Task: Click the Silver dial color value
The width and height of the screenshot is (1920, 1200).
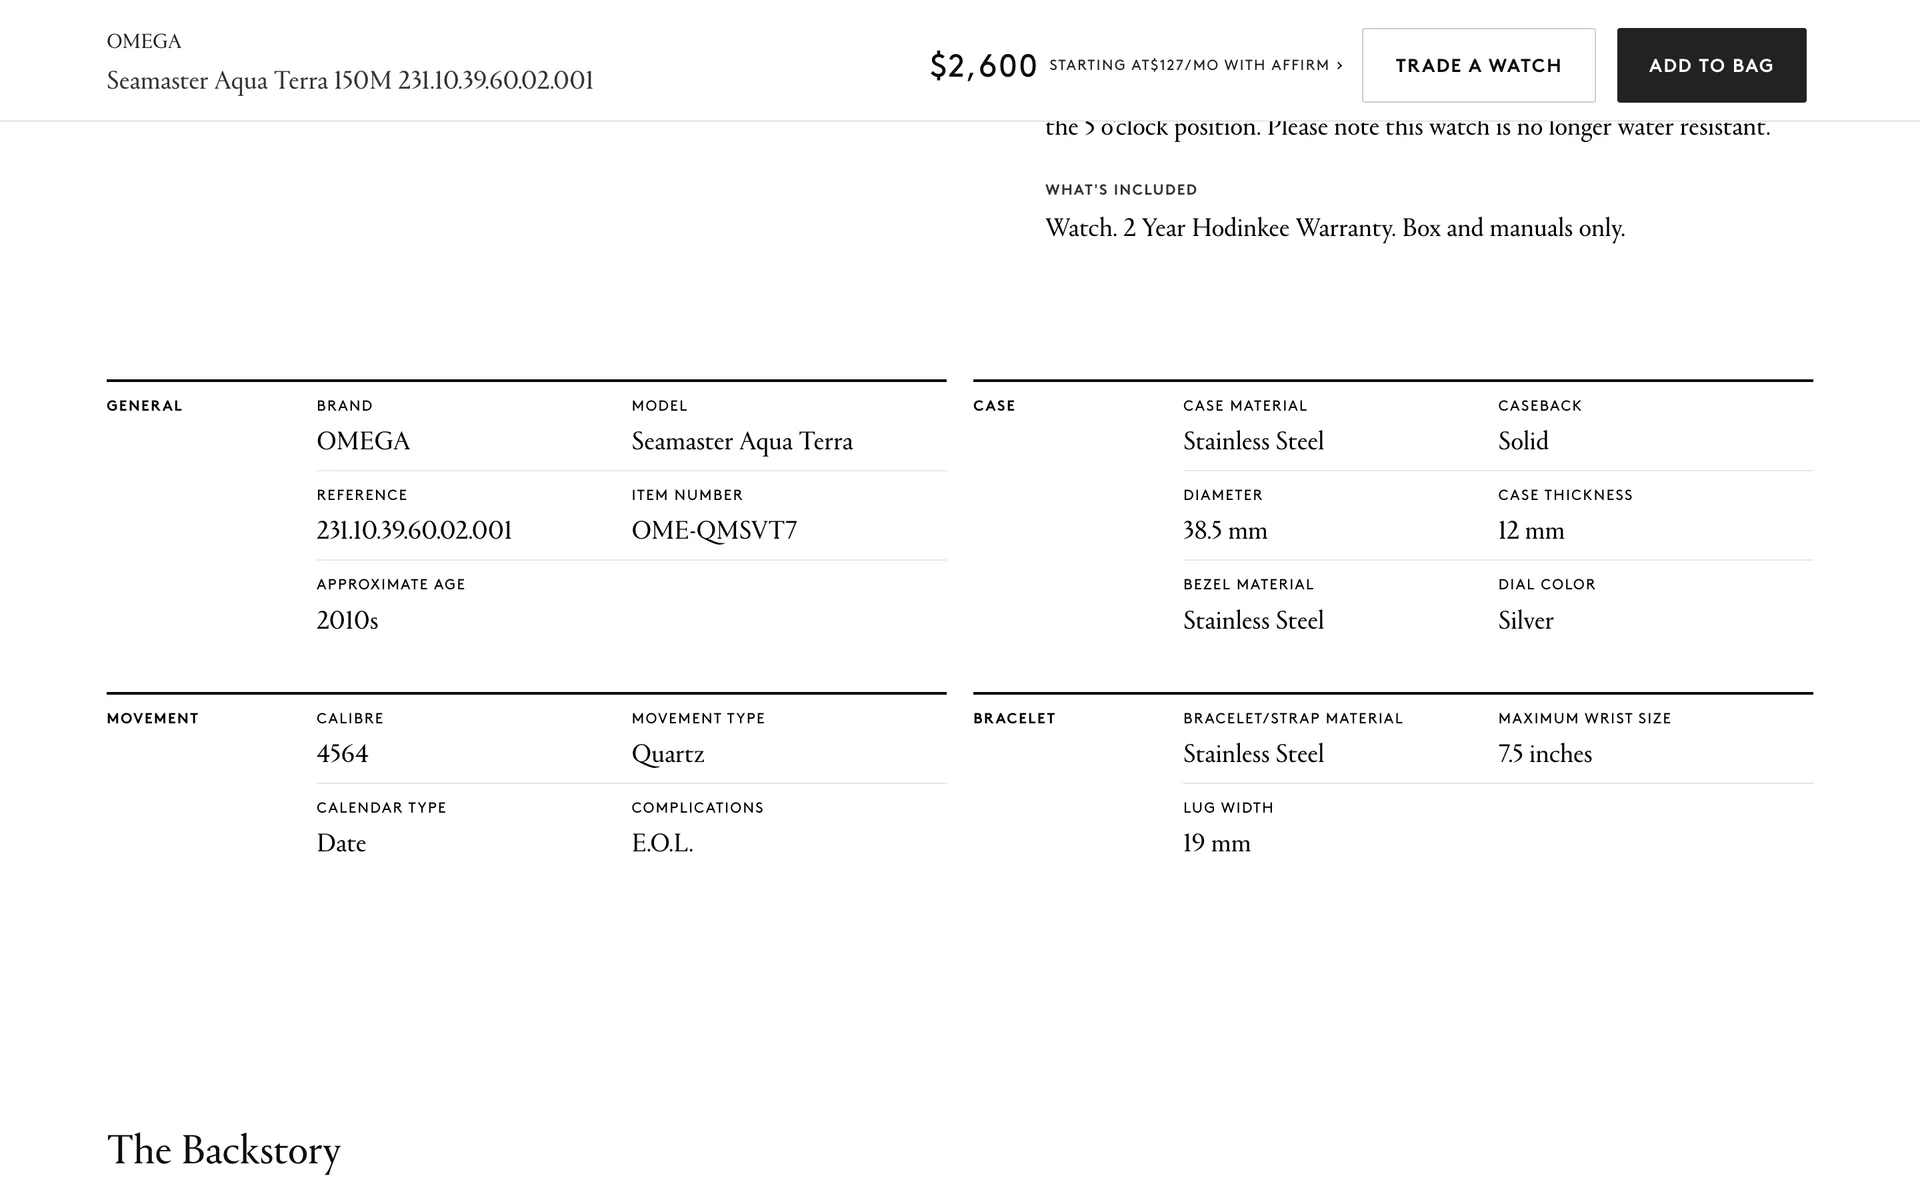Action: tap(1525, 621)
